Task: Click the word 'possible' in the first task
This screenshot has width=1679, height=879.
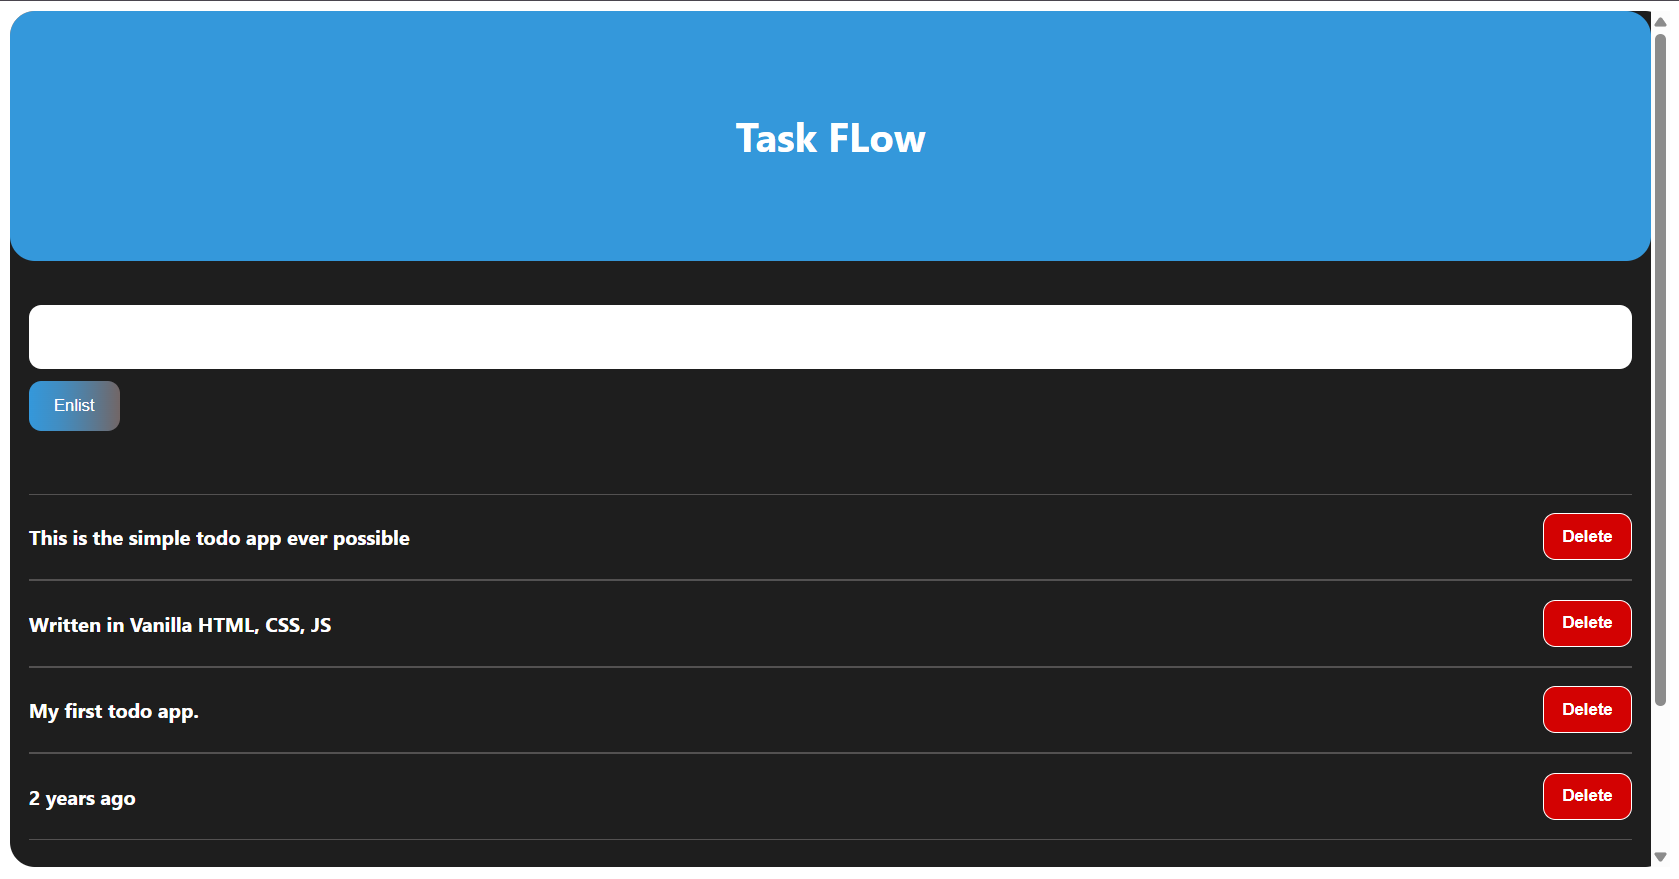Action: click(371, 539)
